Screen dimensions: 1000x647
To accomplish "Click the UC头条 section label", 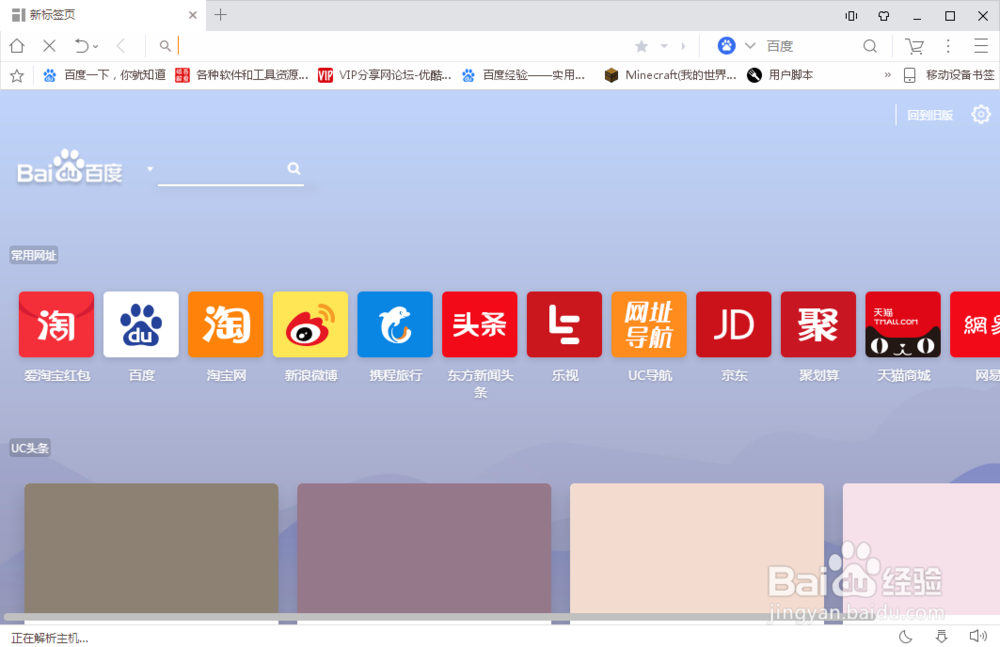I will coord(30,448).
